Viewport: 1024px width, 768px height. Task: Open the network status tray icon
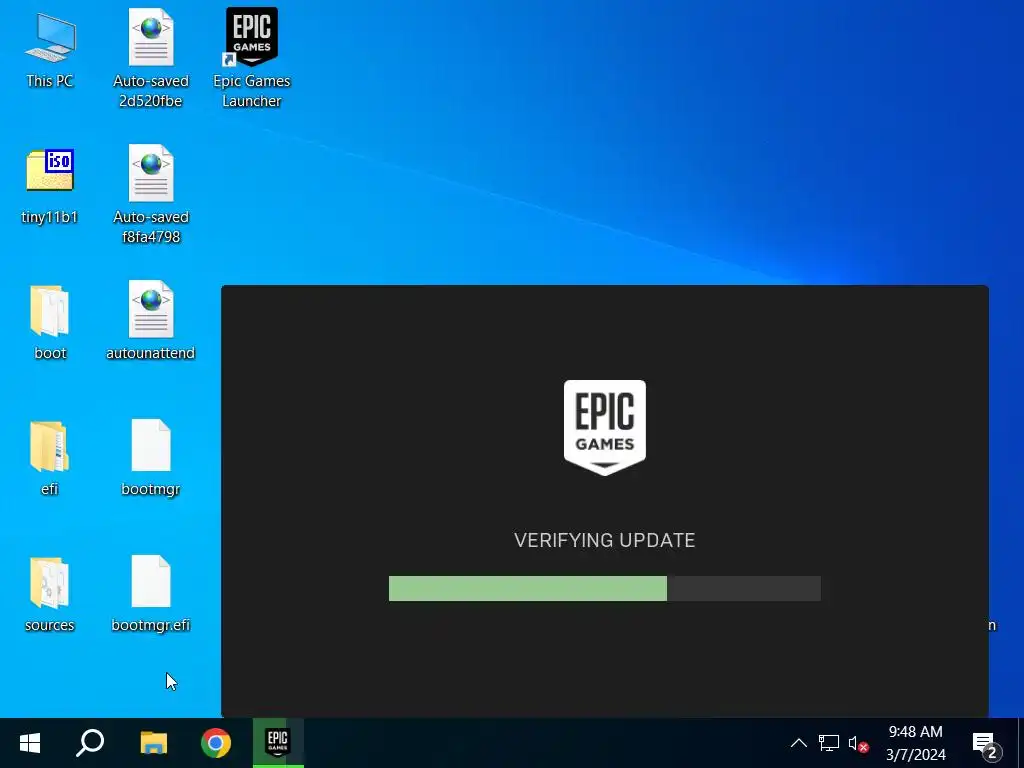829,743
